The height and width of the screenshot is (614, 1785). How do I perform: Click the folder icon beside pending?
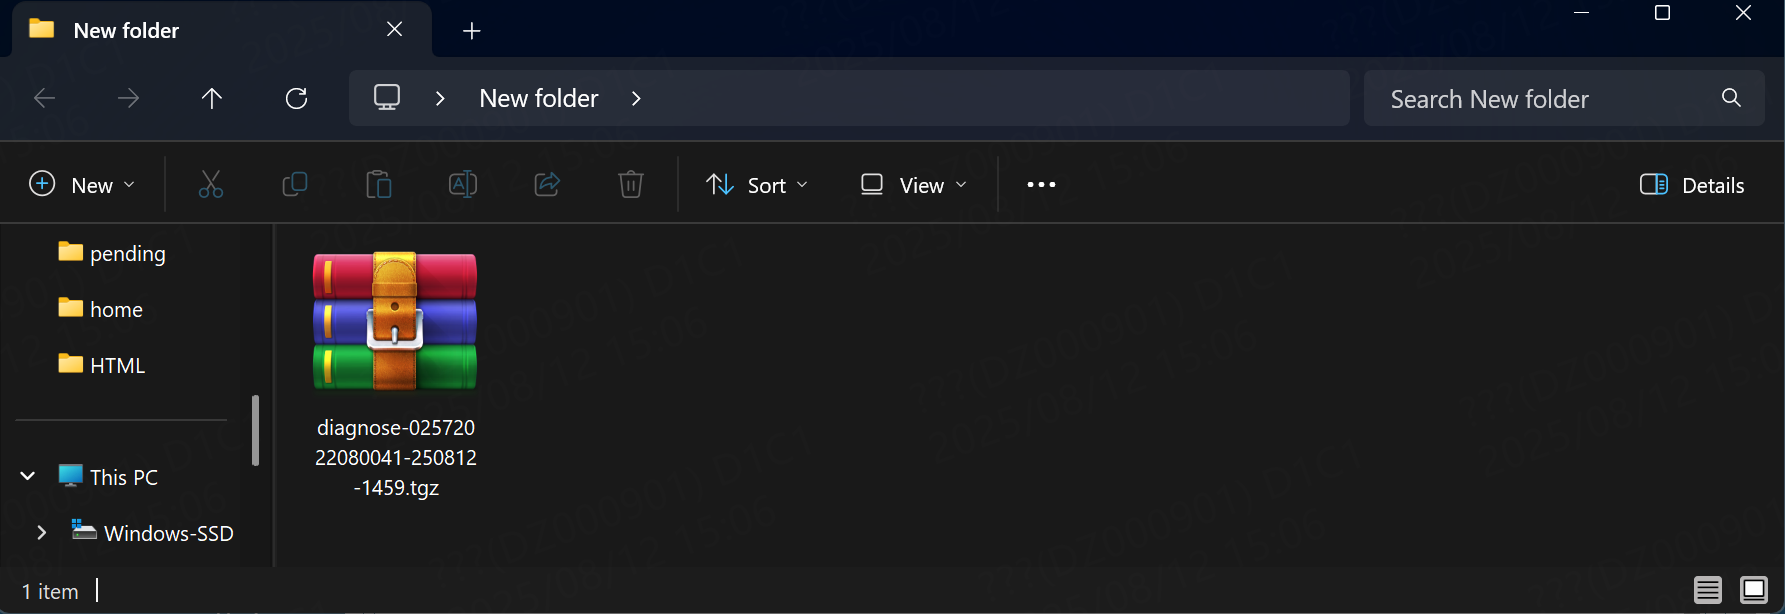(x=70, y=252)
